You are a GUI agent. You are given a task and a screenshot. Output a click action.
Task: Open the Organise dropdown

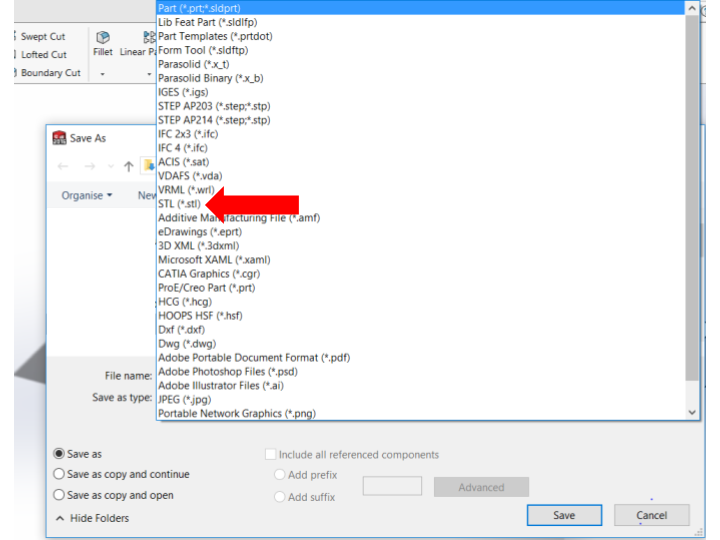87,195
